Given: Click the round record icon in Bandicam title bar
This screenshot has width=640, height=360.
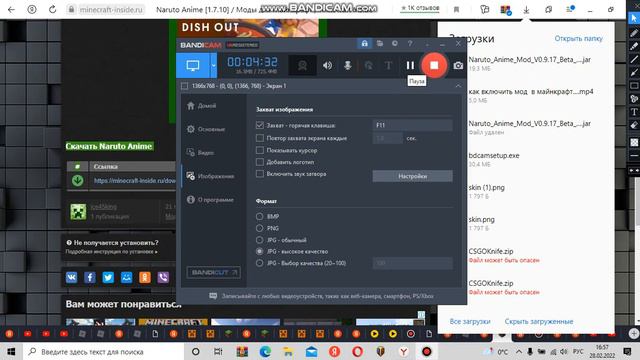Looking at the screenshot, I should click(395, 43).
